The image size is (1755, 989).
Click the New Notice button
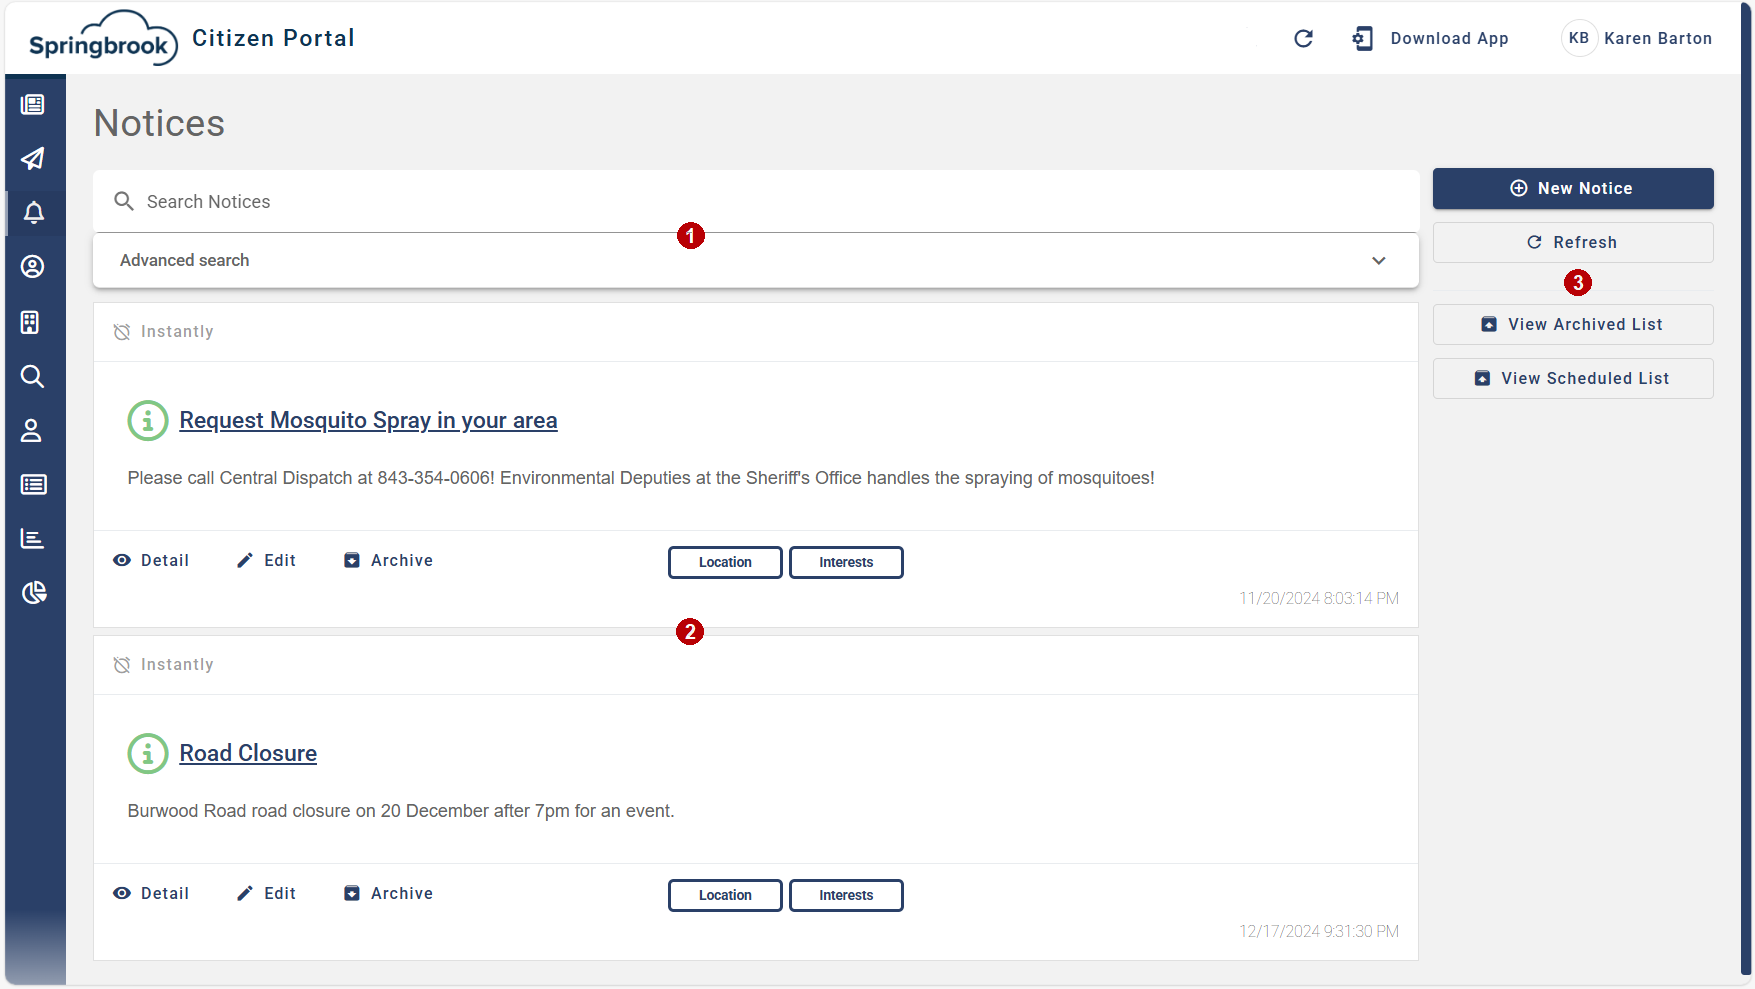click(x=1573, y=189)
